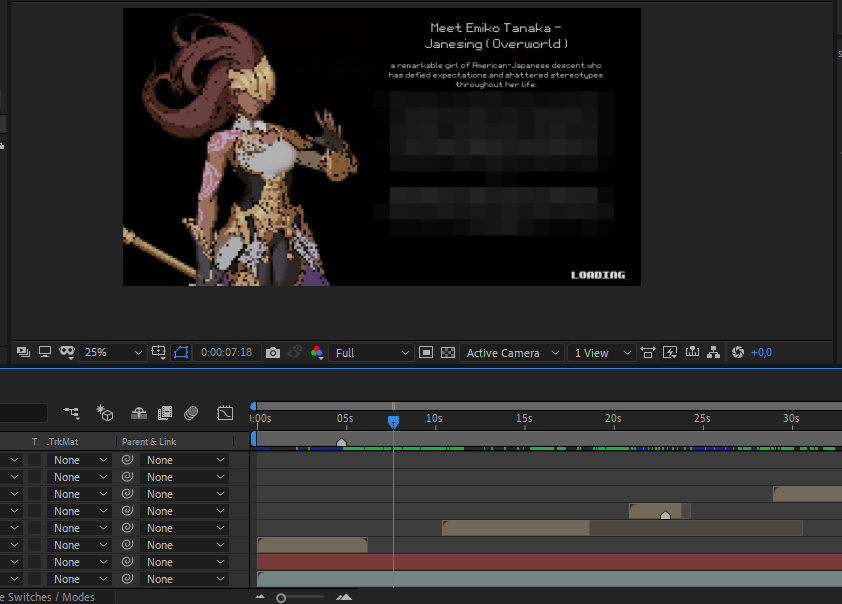Select the red layer bar in the timeline
The image size is (842, 604).
pos(549,562)
